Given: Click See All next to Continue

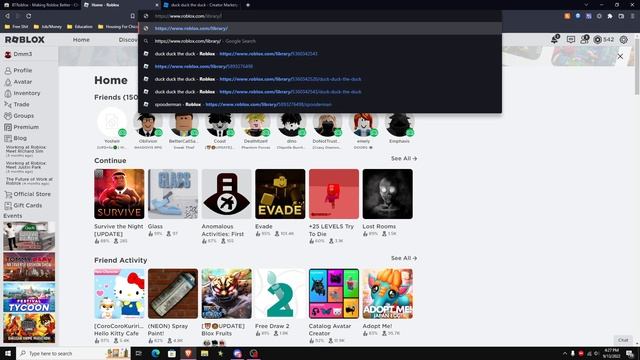Looking at the screenshot, I should 404,158.
